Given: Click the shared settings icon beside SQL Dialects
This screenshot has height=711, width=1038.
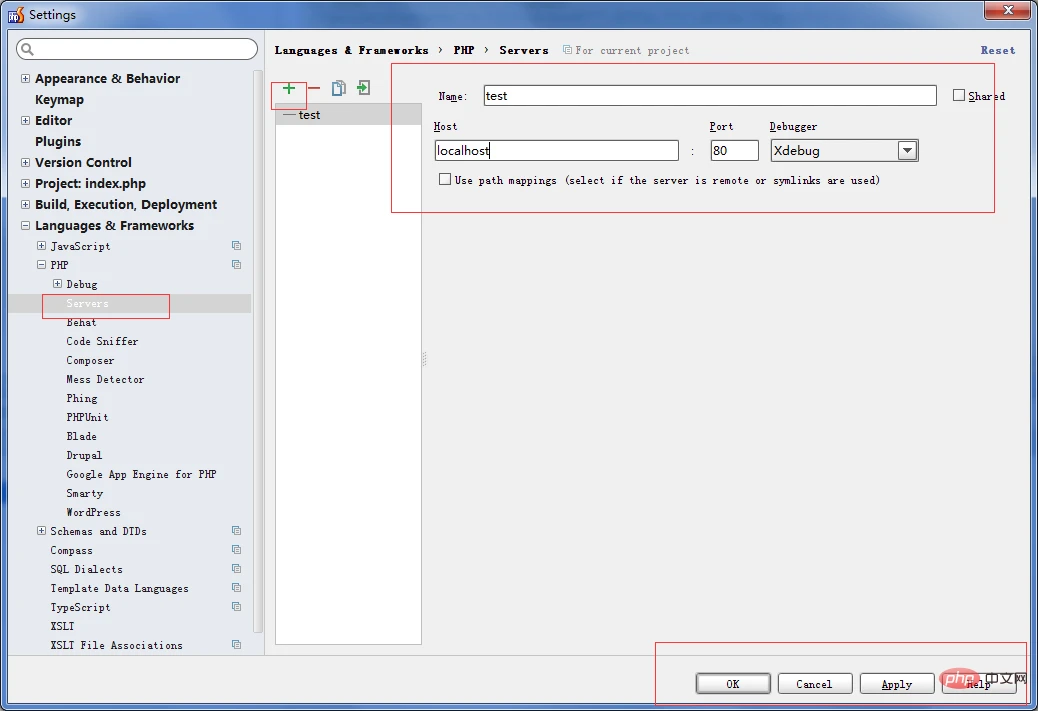Looking at the screenshot, I should pyautogui.click(x=236, y=569).
